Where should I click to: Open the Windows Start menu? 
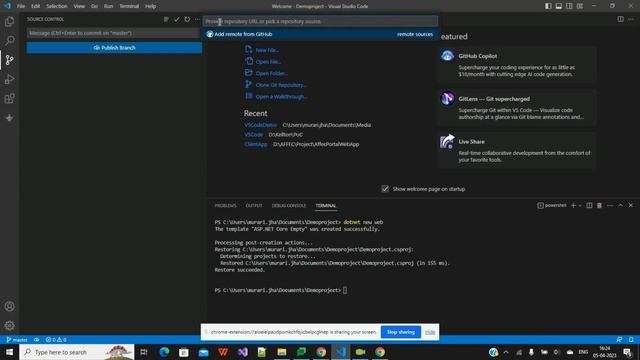tap(9, 352)
